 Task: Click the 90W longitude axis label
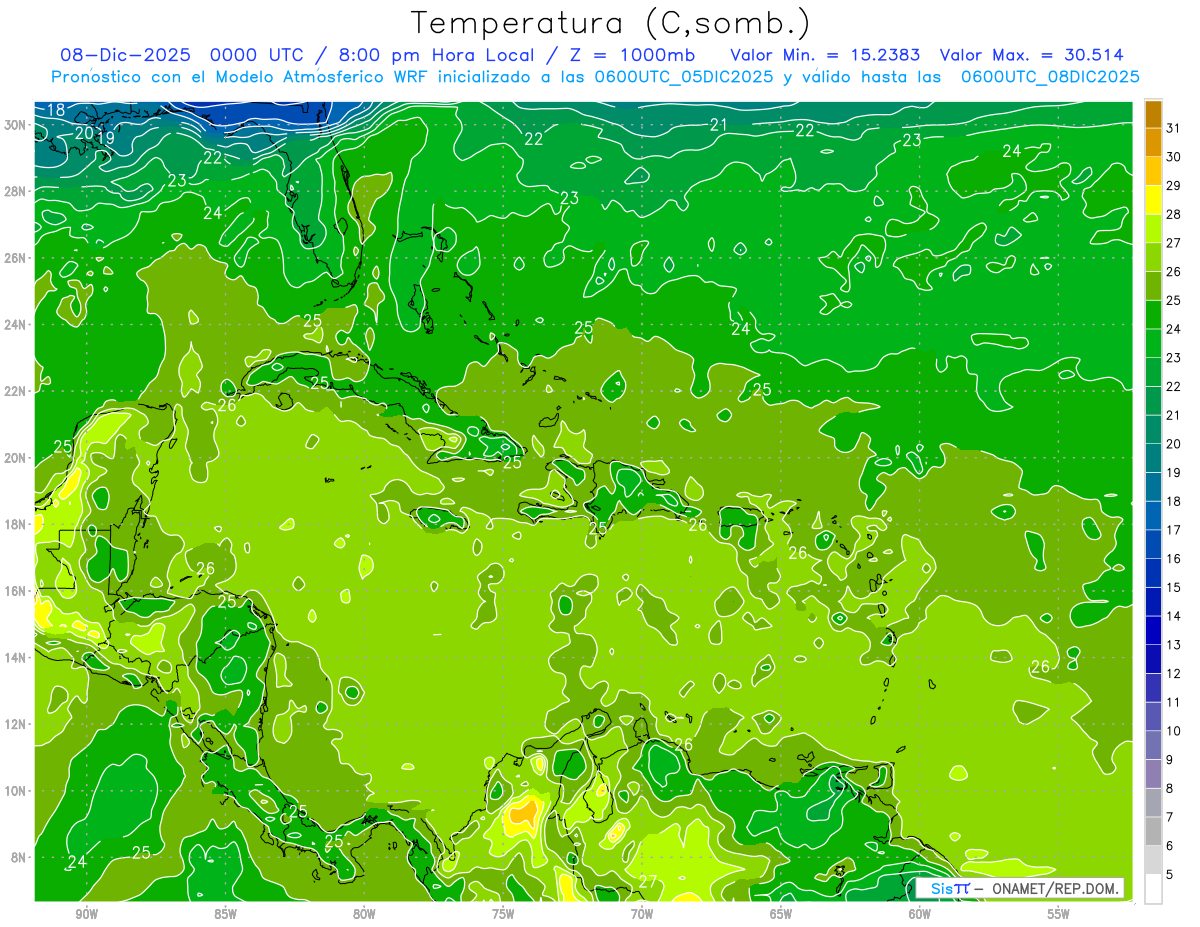(86, 913)
